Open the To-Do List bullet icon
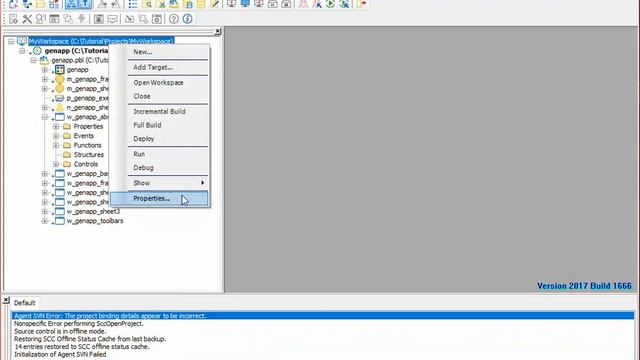640x360 pixels. pyautogui.click(x=133, y=4)
